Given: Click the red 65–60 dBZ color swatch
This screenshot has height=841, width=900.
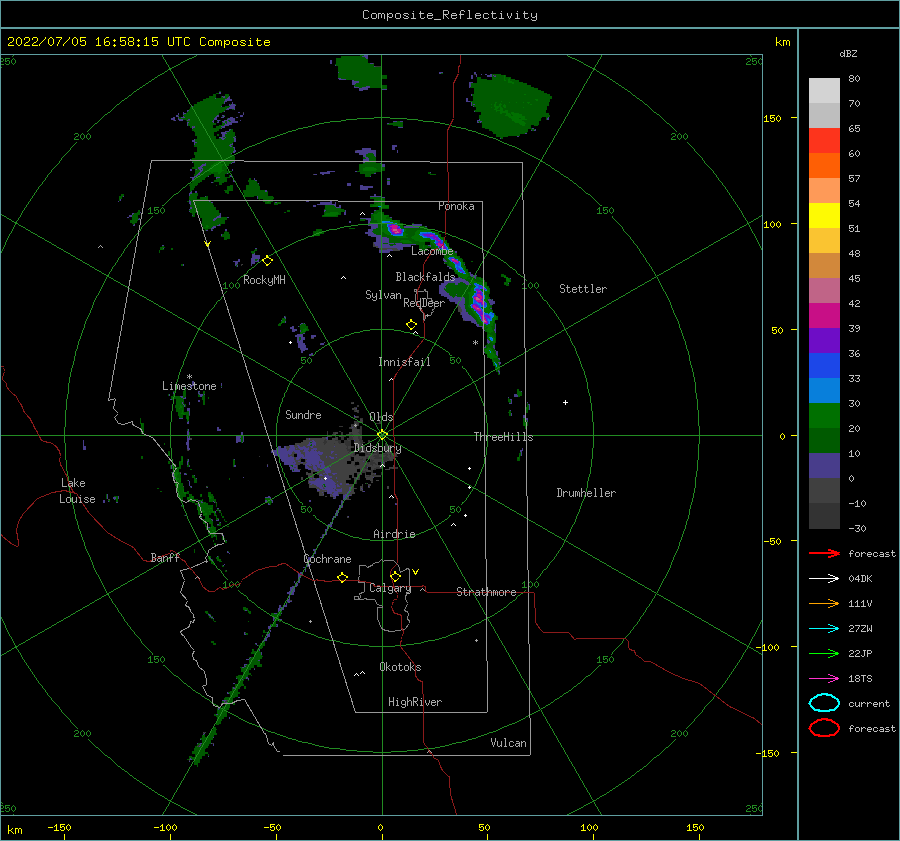Looking at the screenshot, I should [x=824, y=141].
